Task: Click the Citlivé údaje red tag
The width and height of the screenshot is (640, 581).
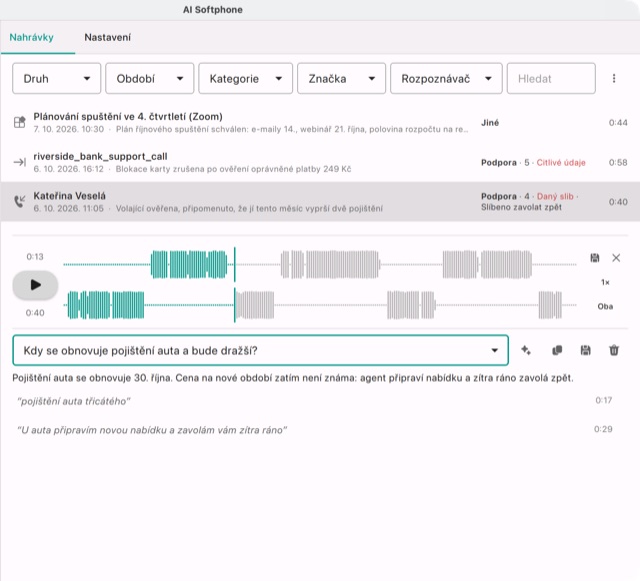Action: (561, 163)
